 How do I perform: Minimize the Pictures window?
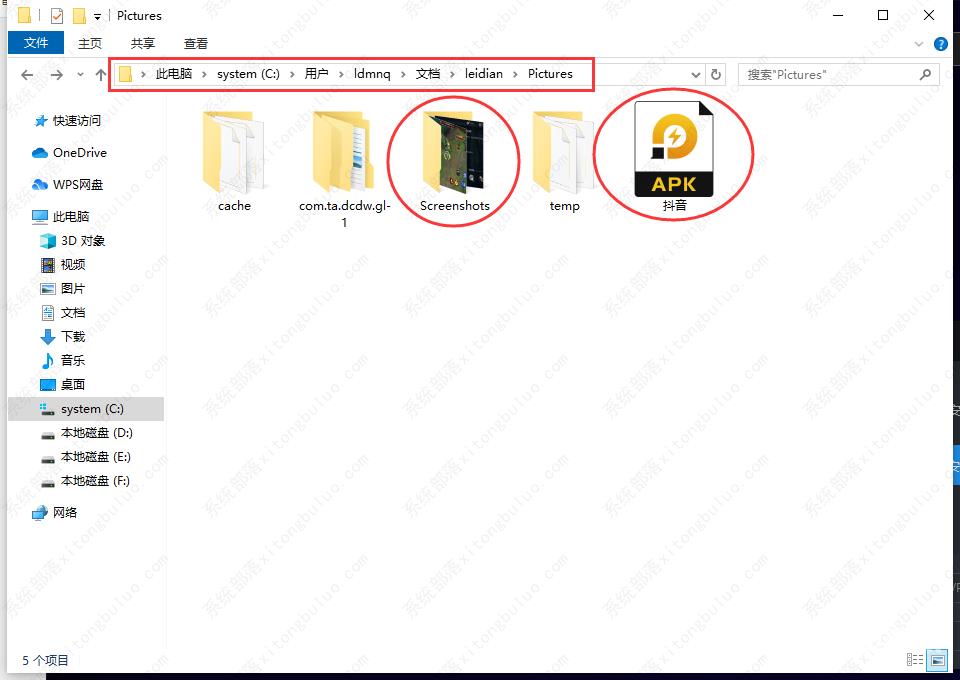tap(838, 15)
